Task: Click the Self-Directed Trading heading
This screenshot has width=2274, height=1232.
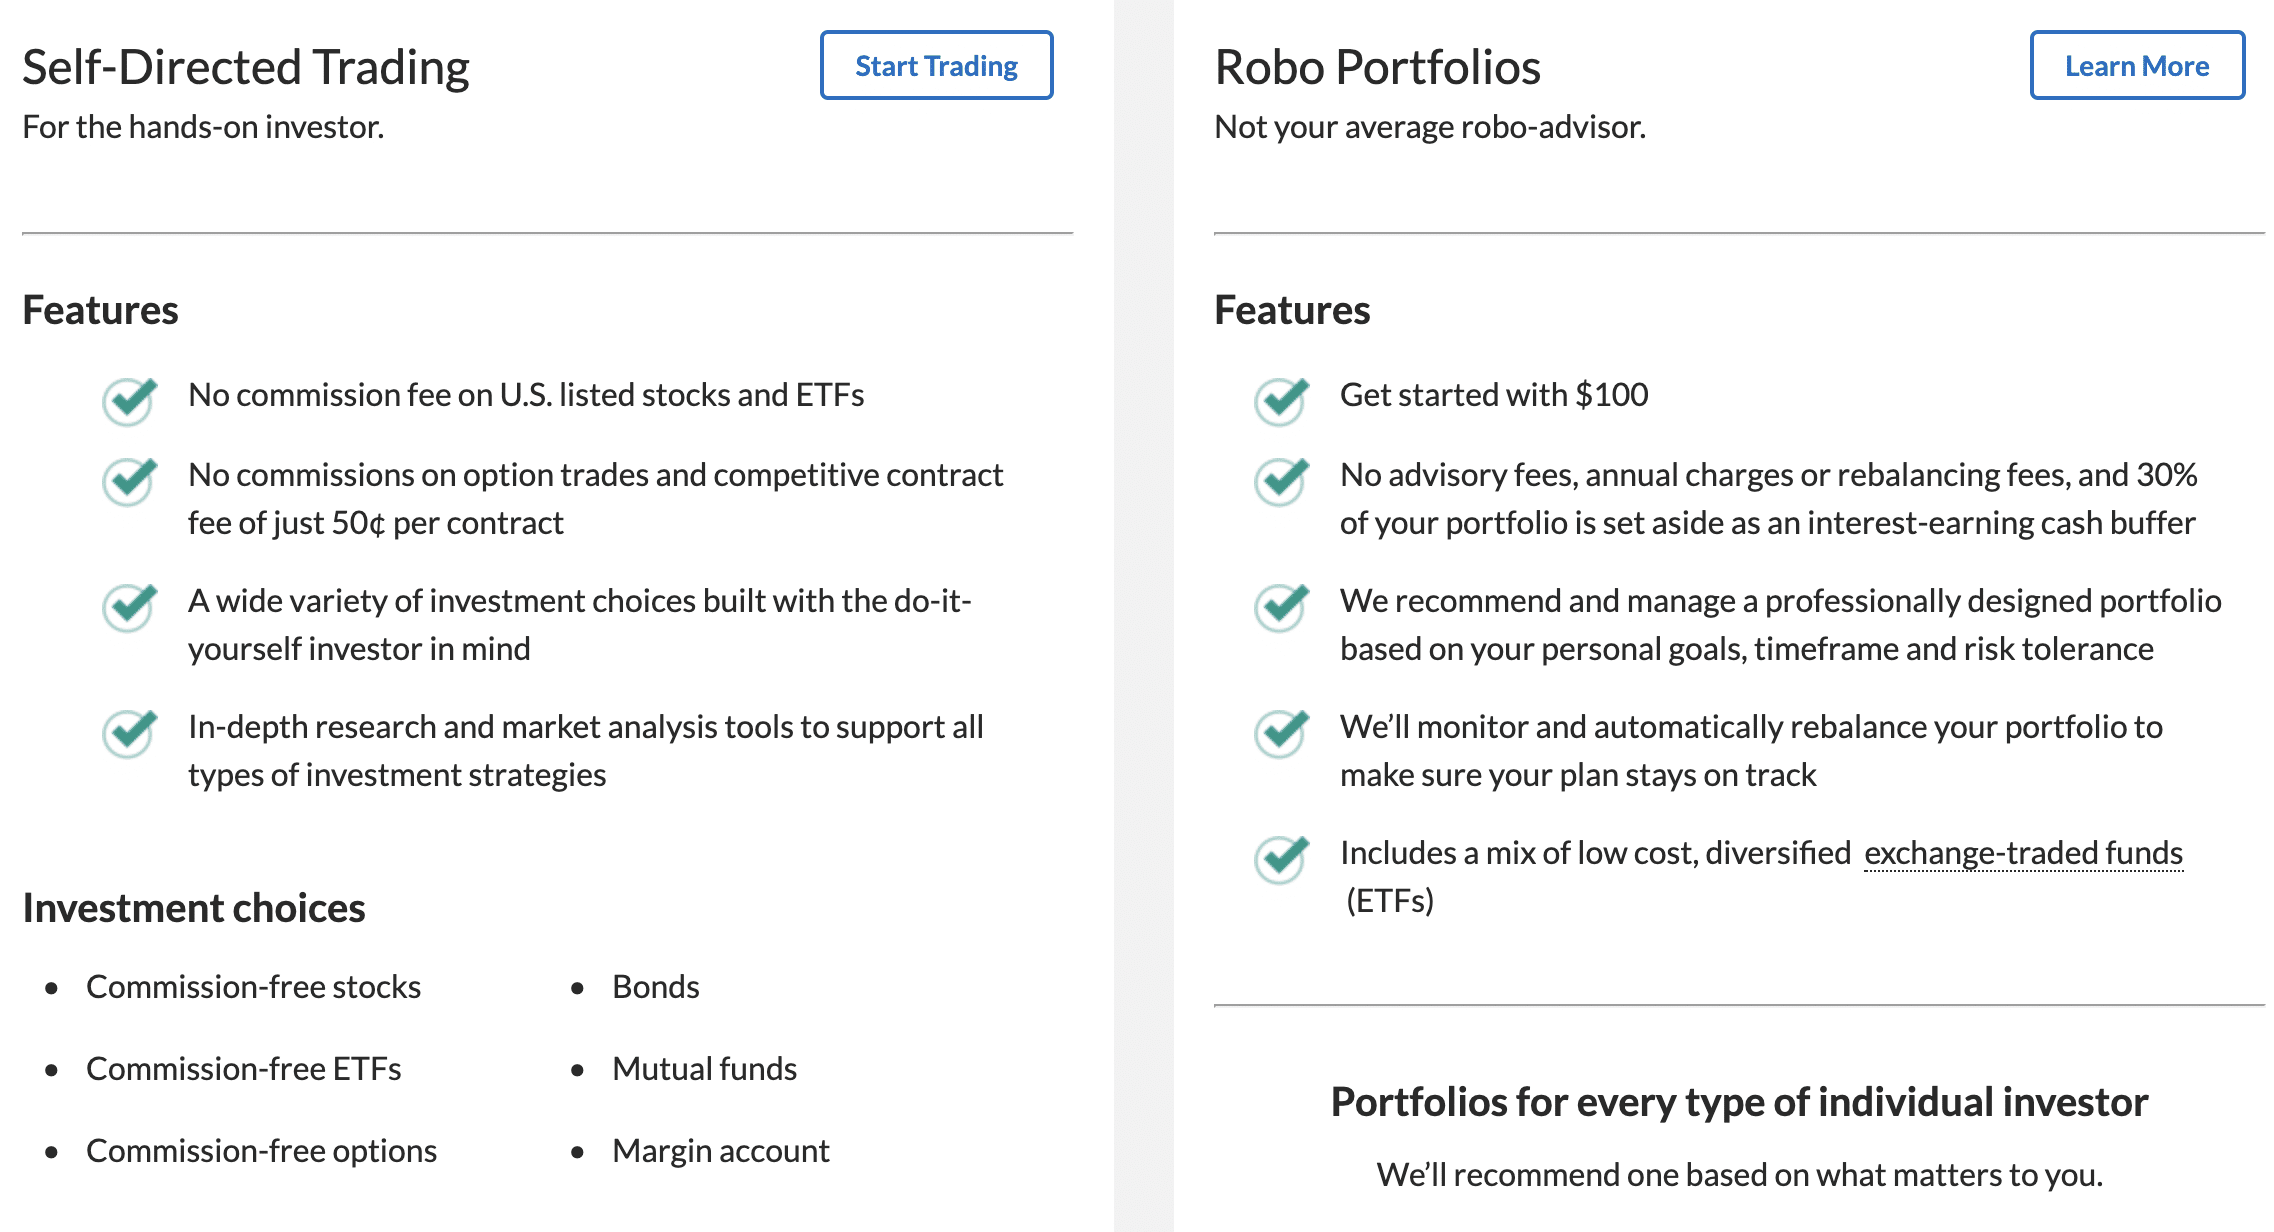Action: coord(246,68)
